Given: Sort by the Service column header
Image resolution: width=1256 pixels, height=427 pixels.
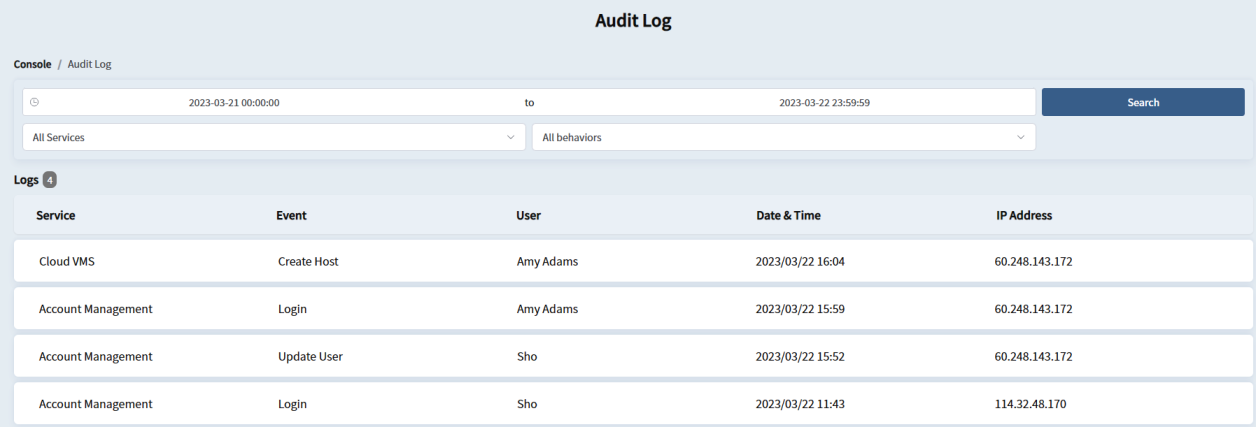Looking at the screenshot, I should [x=56, y=215].
